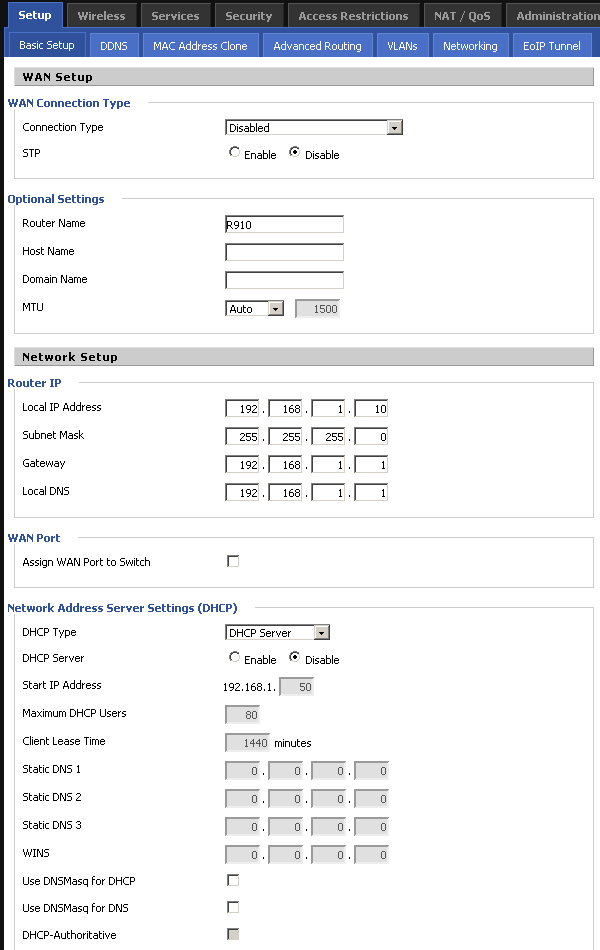The image size is (600, 950).
Task: Click the Optional Settings heading
Action: [x=56, y=199]
